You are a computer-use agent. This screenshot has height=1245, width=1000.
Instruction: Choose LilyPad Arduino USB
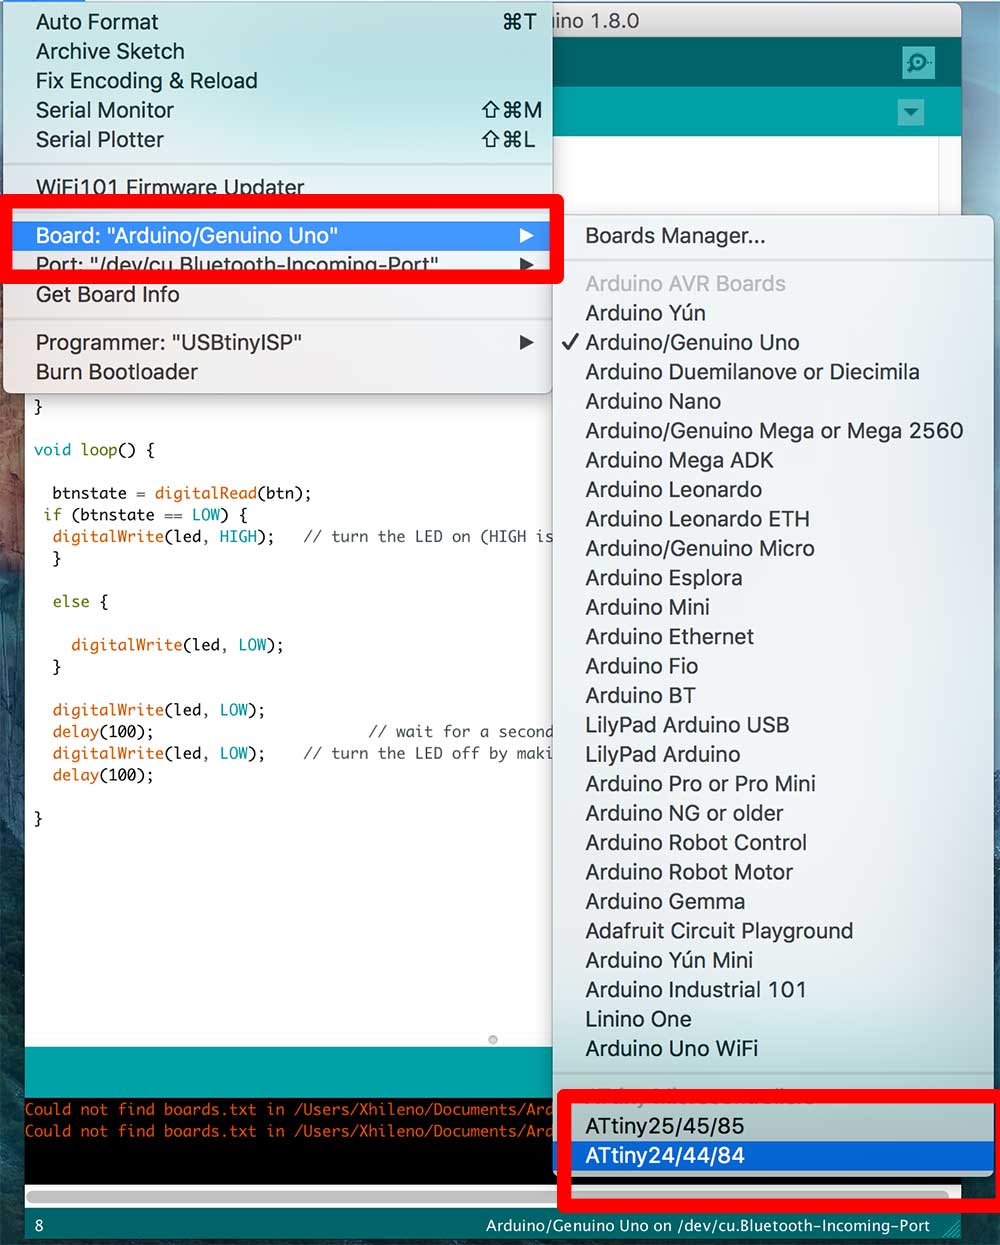[x=773, y=725]
